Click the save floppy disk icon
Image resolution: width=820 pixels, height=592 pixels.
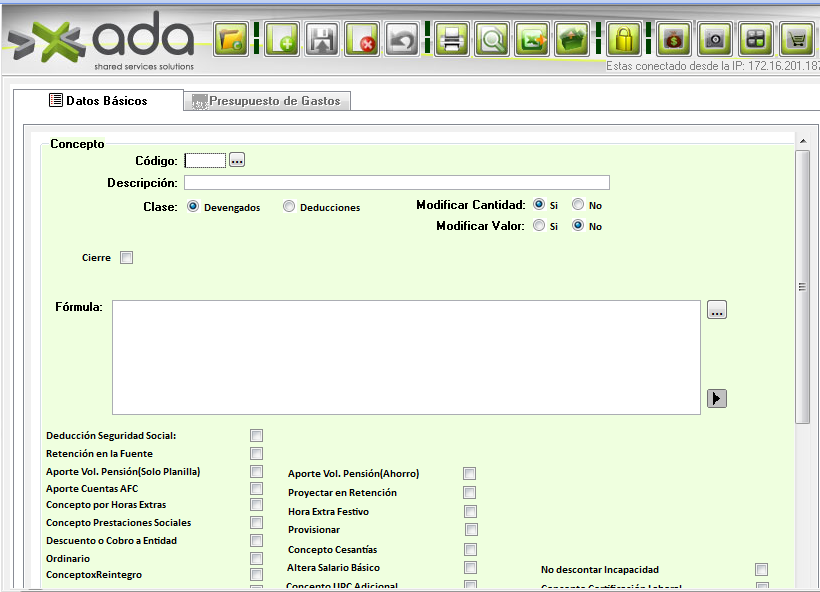tap(322, 40)
